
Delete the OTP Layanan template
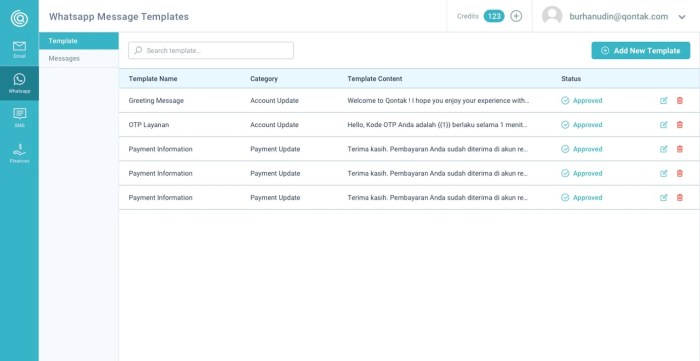point(679,125)
